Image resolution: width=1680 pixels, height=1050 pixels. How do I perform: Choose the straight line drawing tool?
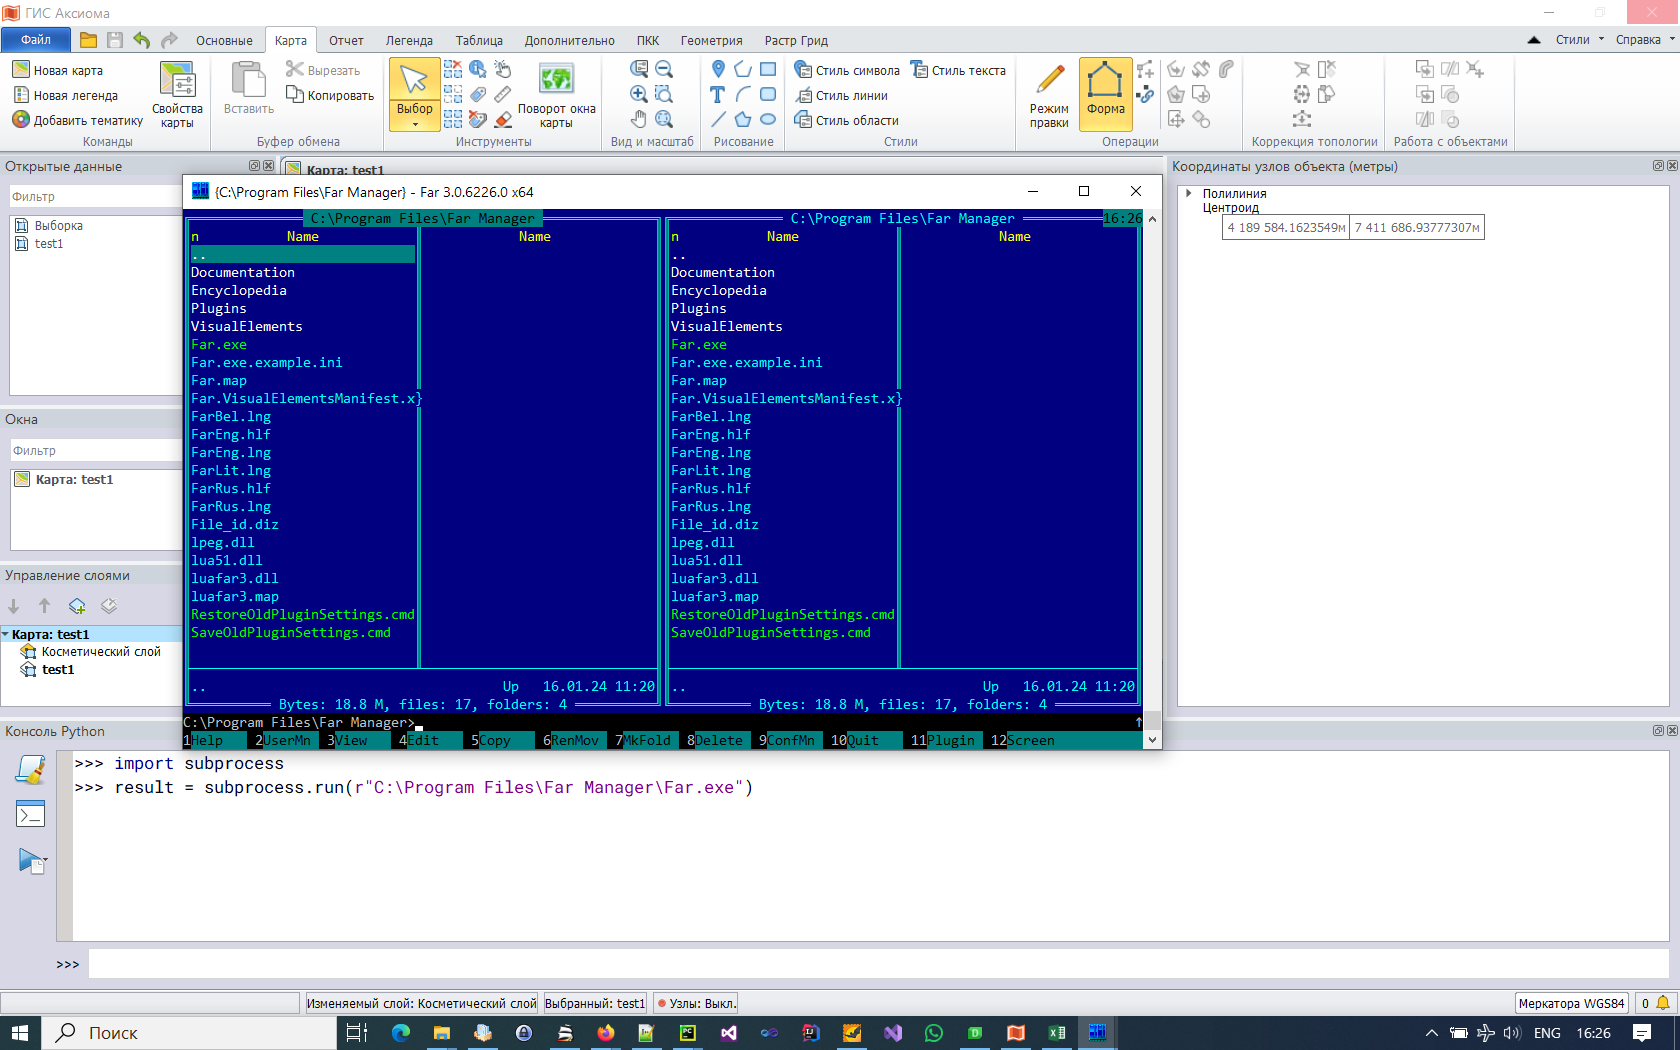coord(718,119)
